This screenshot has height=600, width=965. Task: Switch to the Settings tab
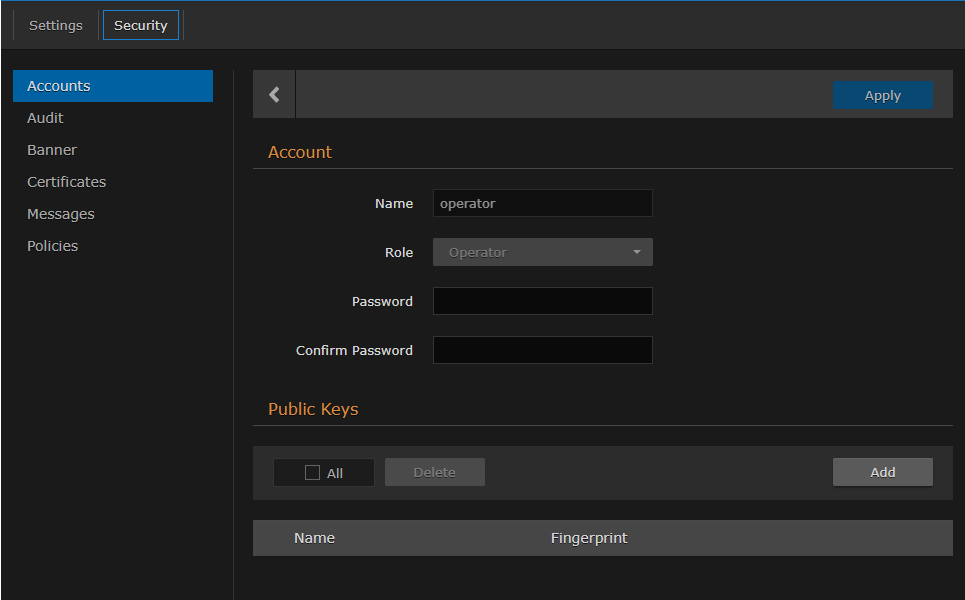[x=56, y=25]
